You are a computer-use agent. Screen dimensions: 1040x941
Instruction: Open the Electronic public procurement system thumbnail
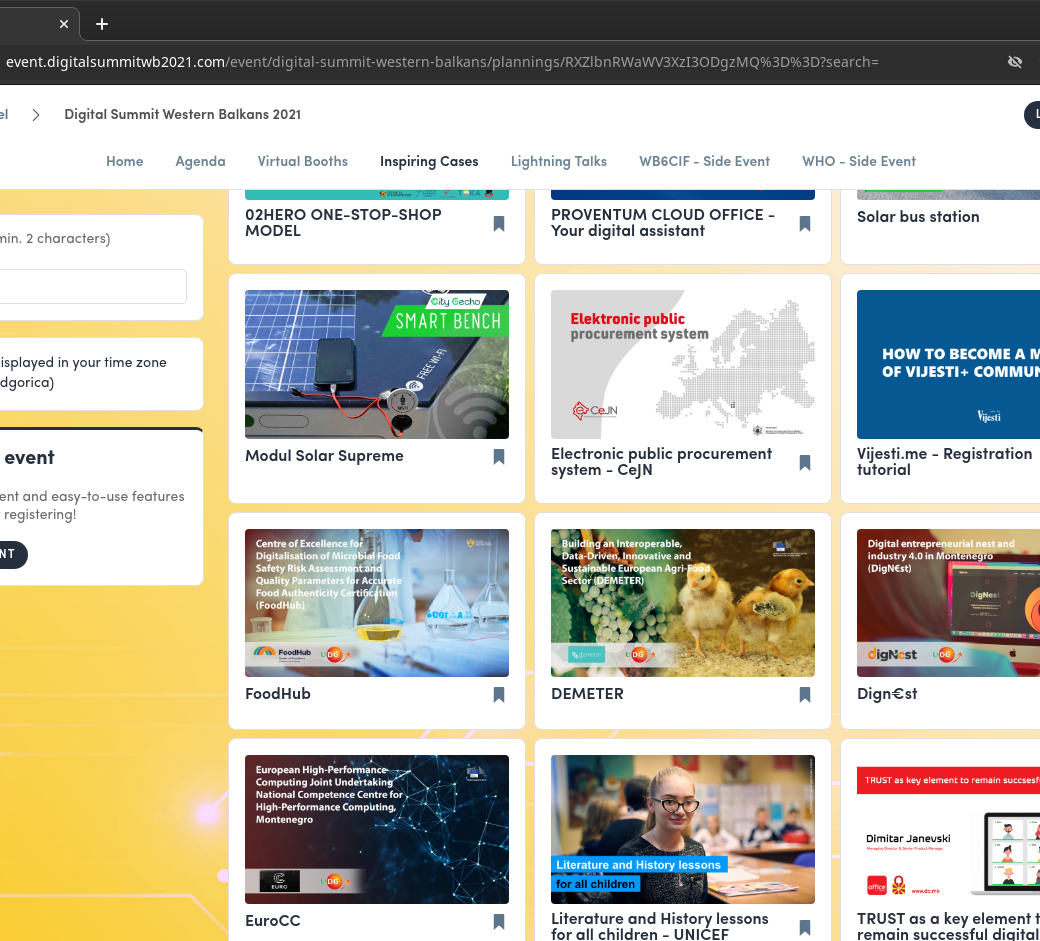(x=682, y=364)
